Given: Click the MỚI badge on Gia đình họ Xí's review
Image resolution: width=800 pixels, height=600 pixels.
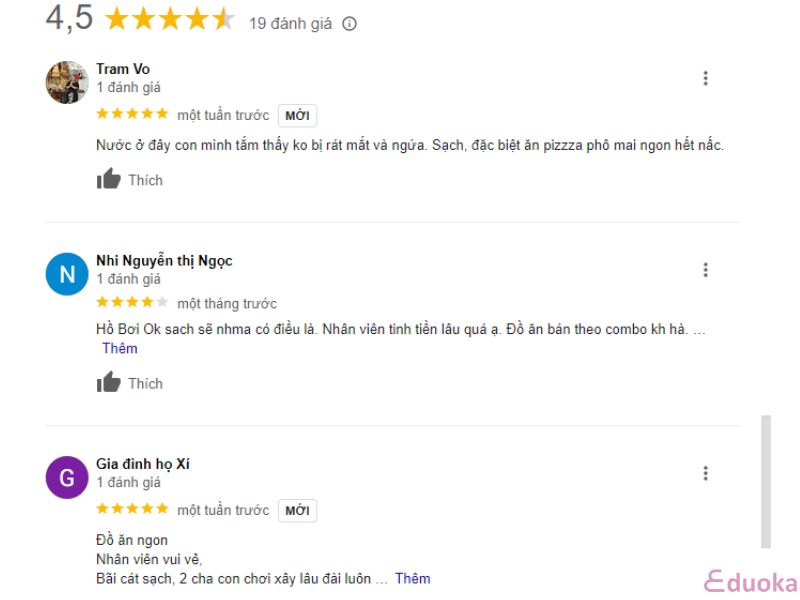Looking at the screenshot, I should [x=297, y=510].
